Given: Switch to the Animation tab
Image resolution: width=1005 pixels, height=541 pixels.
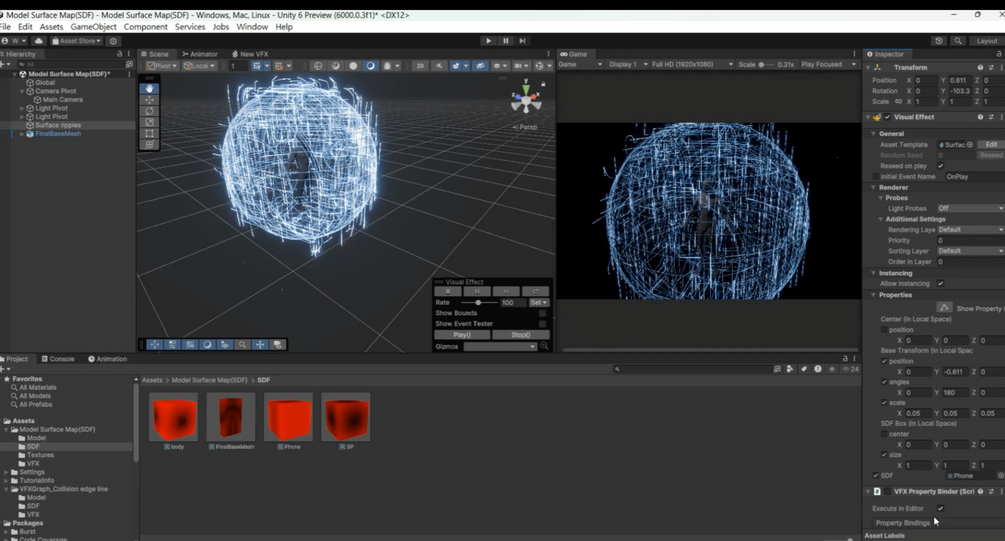Looking at the screenshot, I should coord(107,359).
